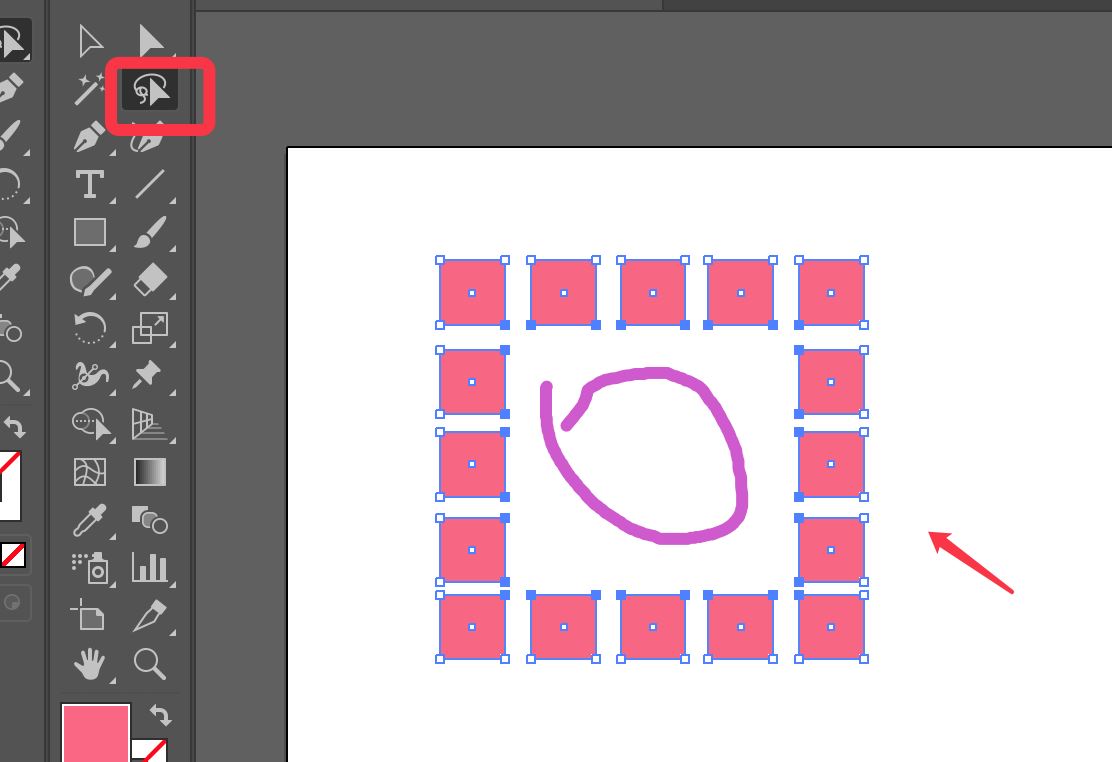Choose the Width tool
Screen dimensions: 1112x762
coord(90,375)
